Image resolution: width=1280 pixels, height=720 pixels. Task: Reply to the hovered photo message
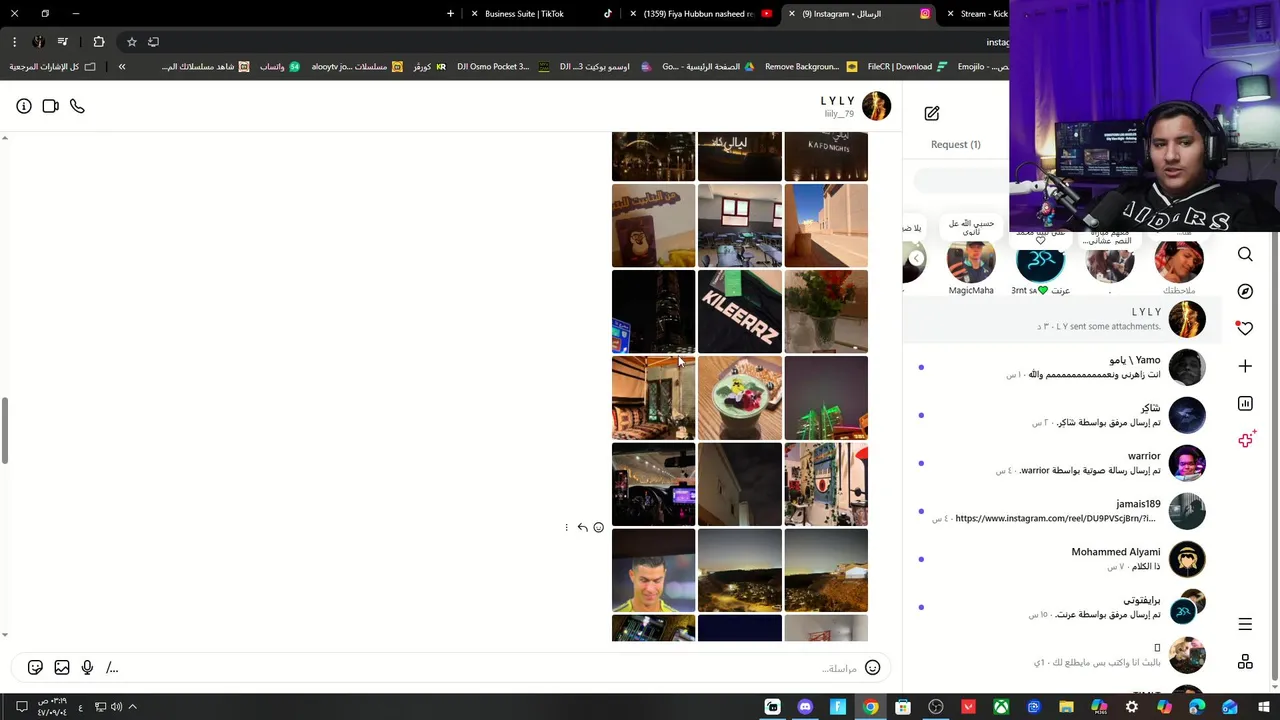[582, 527]
